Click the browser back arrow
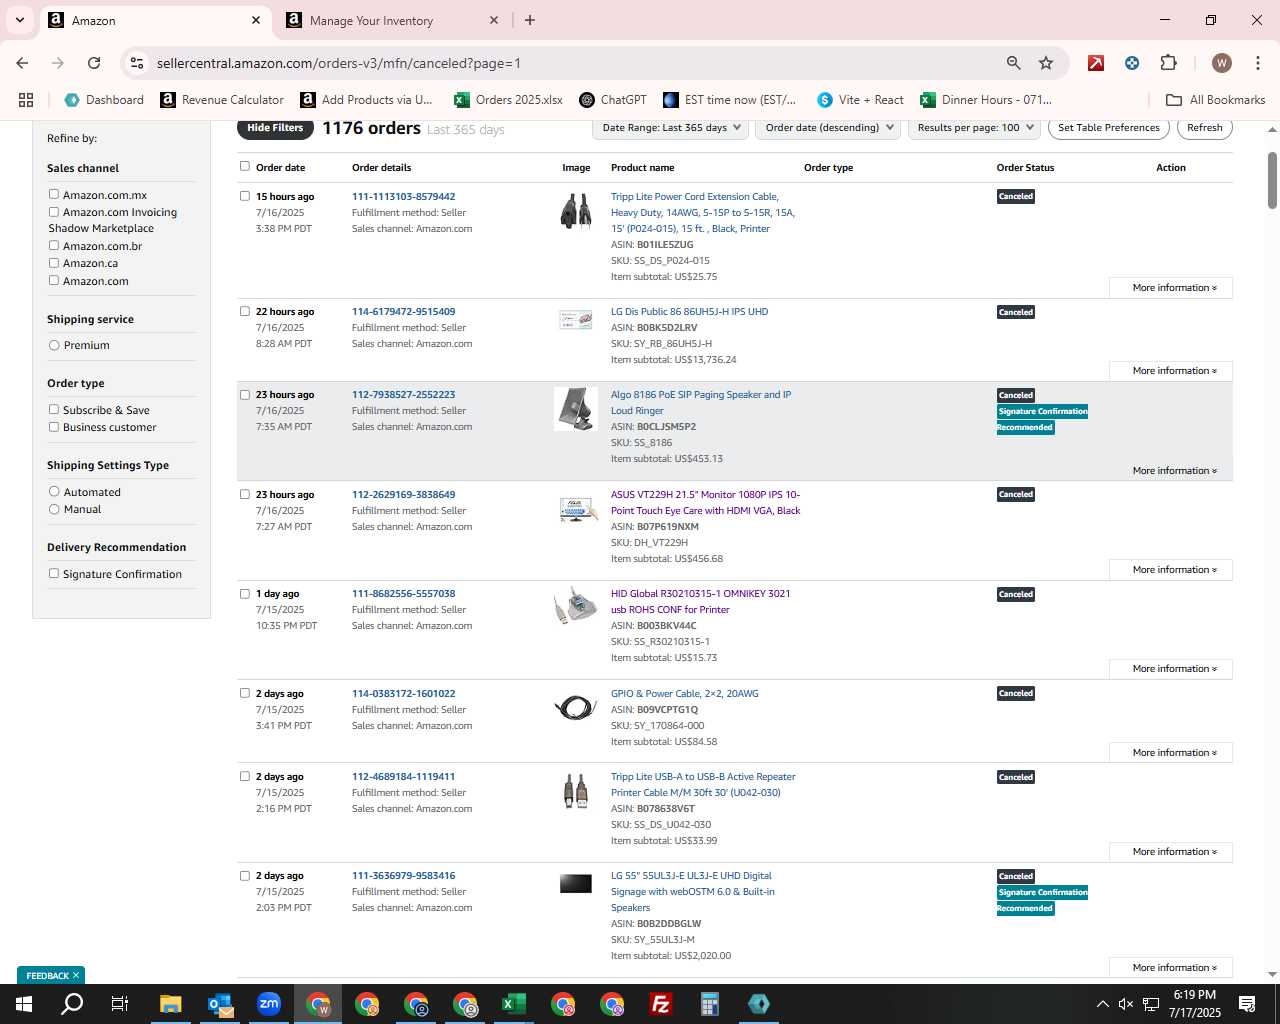Image resolution: width=1280 pixels, height=1024 pixels. tap(22, 63)
